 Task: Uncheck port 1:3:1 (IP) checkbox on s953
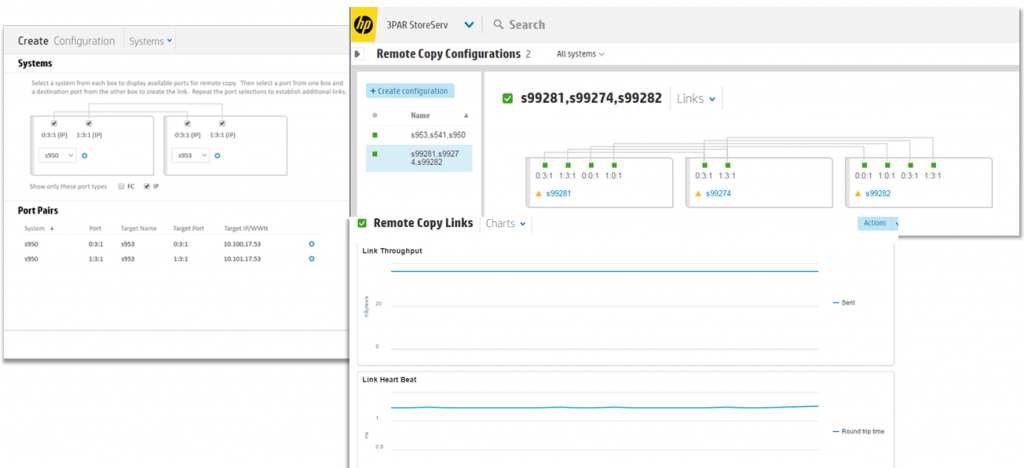pos(222,123)
